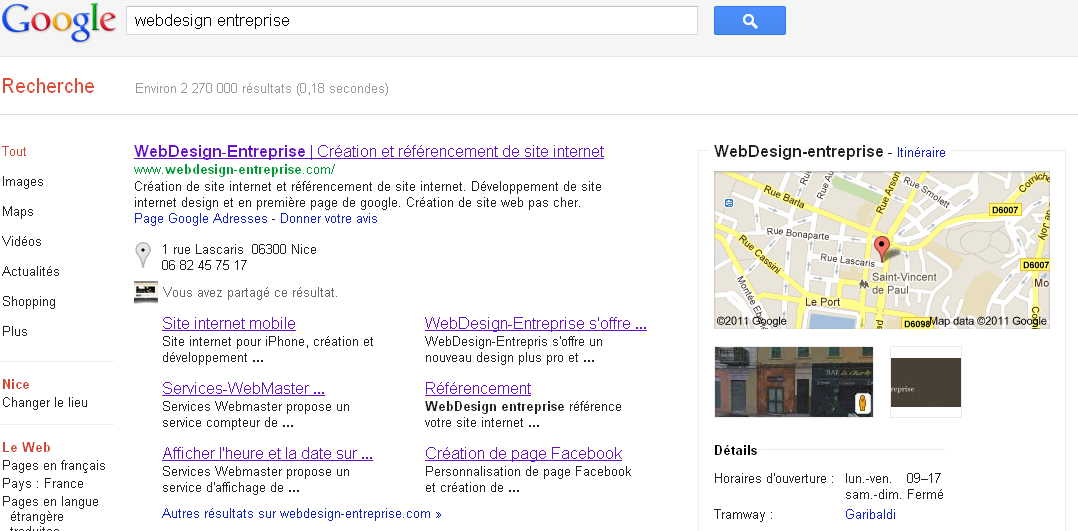1078x531 pixels.
Task: Open the map of Nice
Action: (x=881, y=250)
